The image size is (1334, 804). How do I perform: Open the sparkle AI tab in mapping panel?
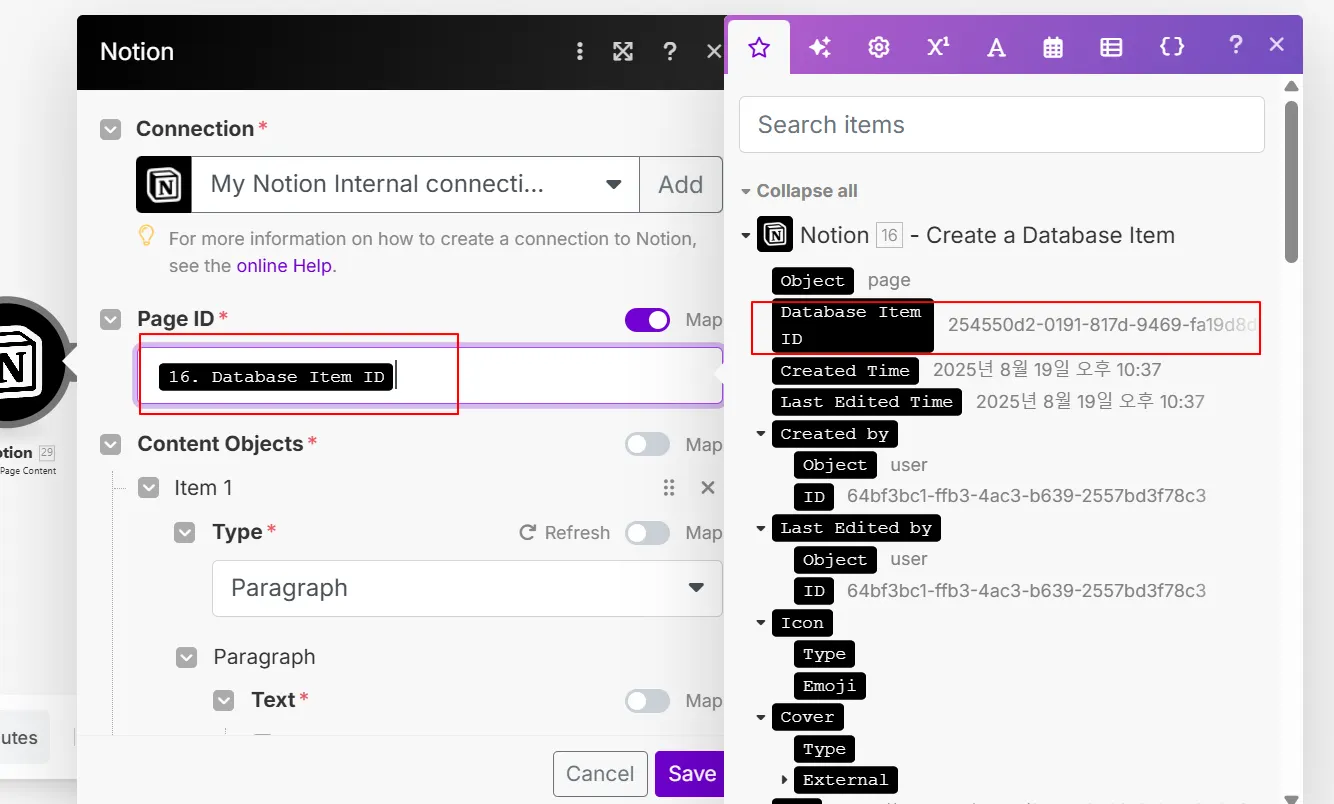pyautogui.click(x=820, y=47)
